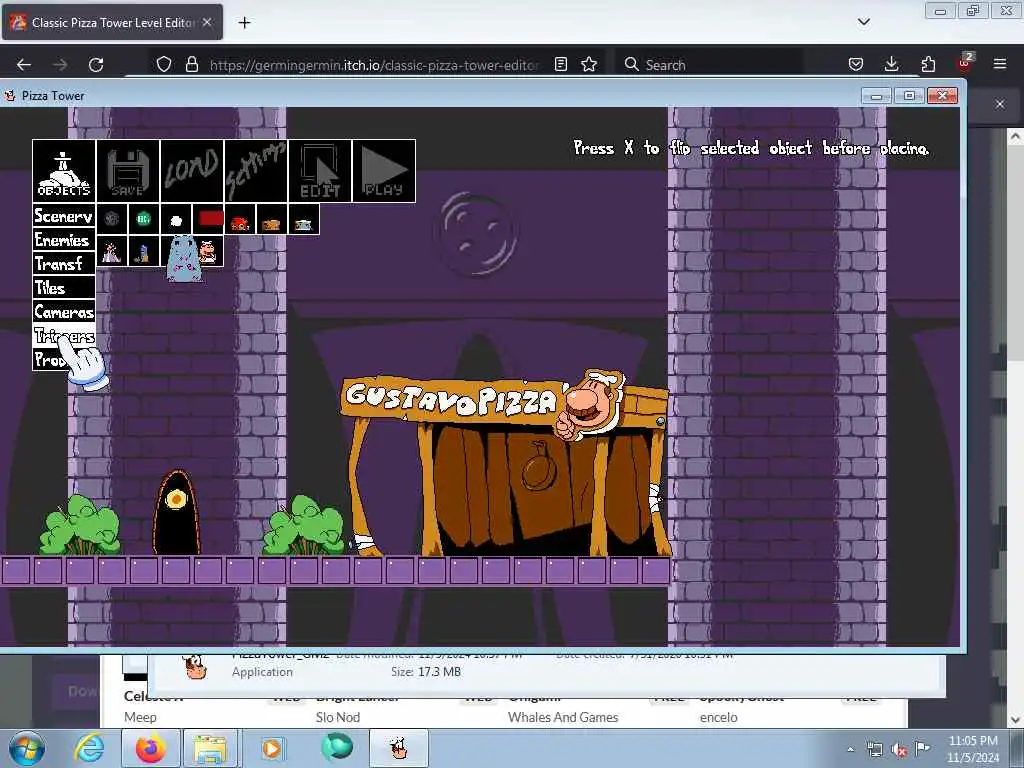Viewport: 1024px width, 768px height.
Task: Pick the pink cone object tile
Action: click(112, 251)
